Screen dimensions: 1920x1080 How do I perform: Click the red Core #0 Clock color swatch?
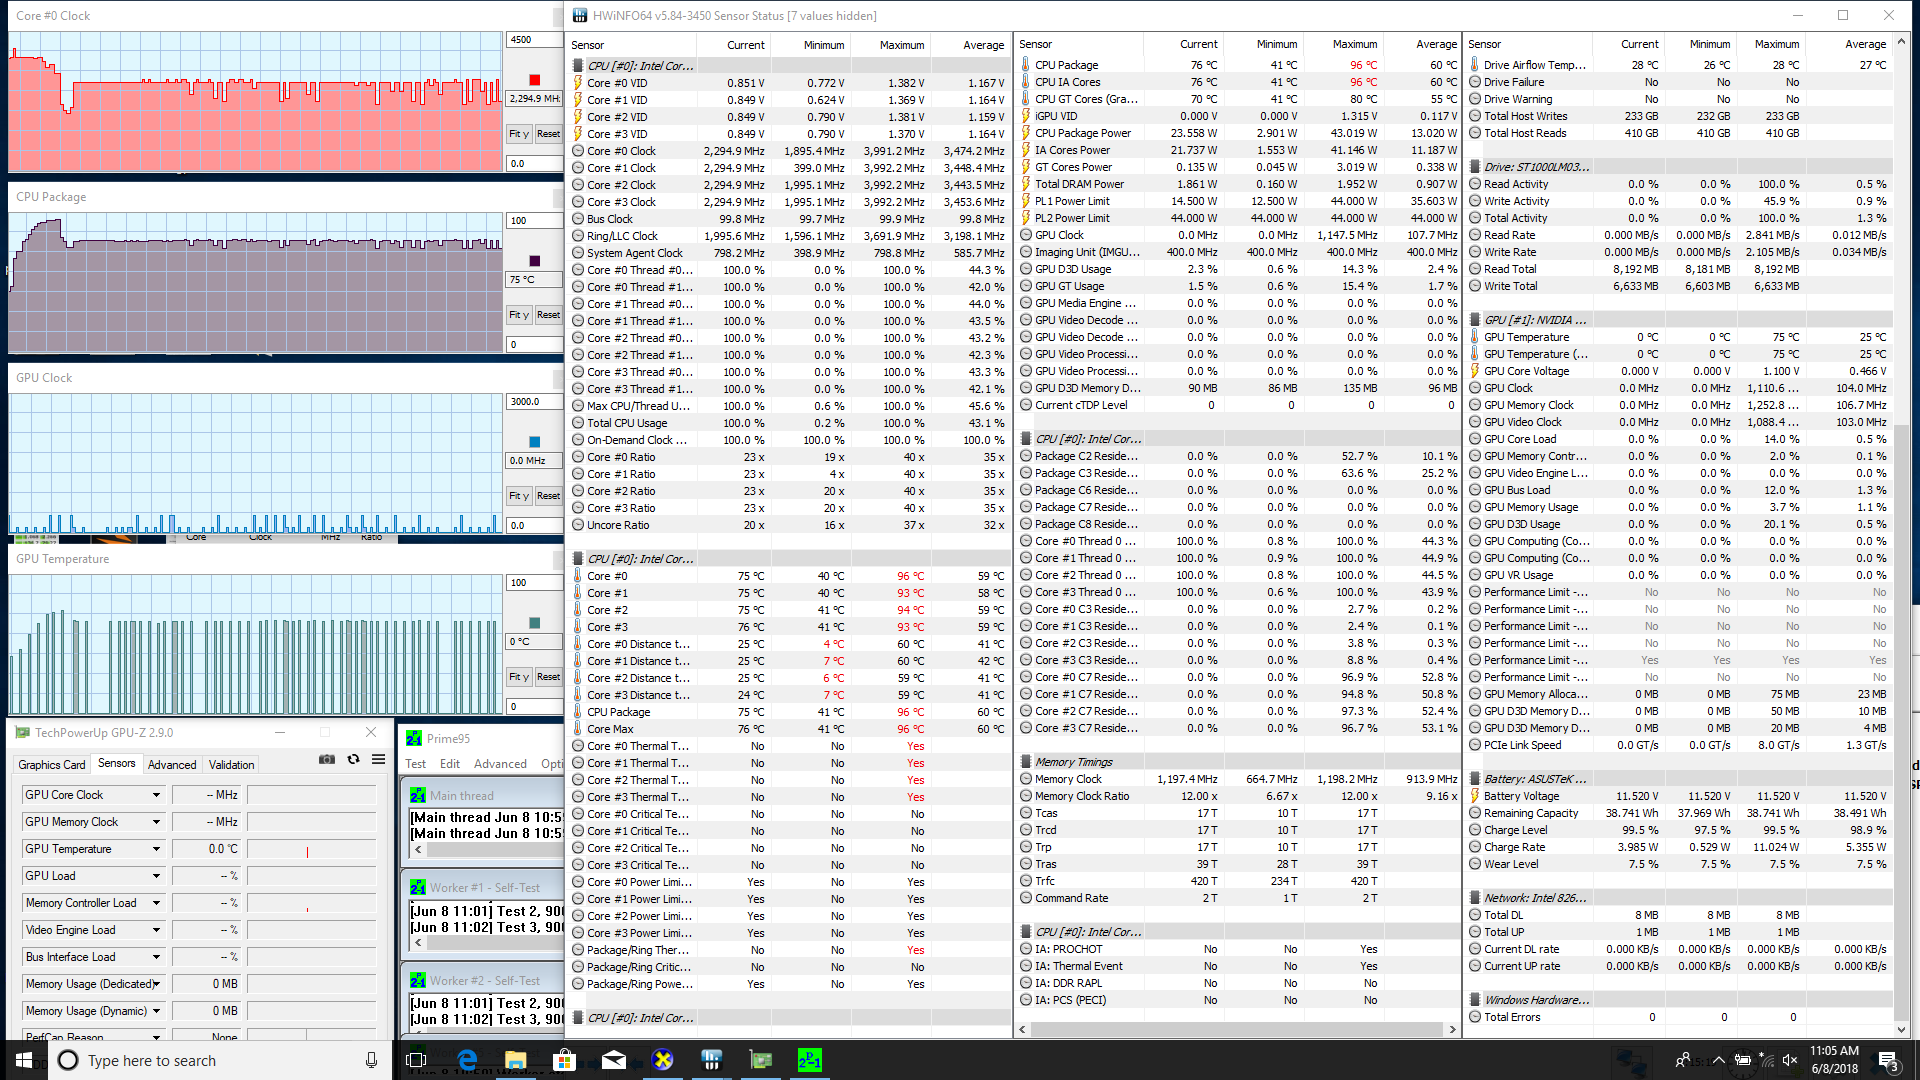(x=535, y=80)
